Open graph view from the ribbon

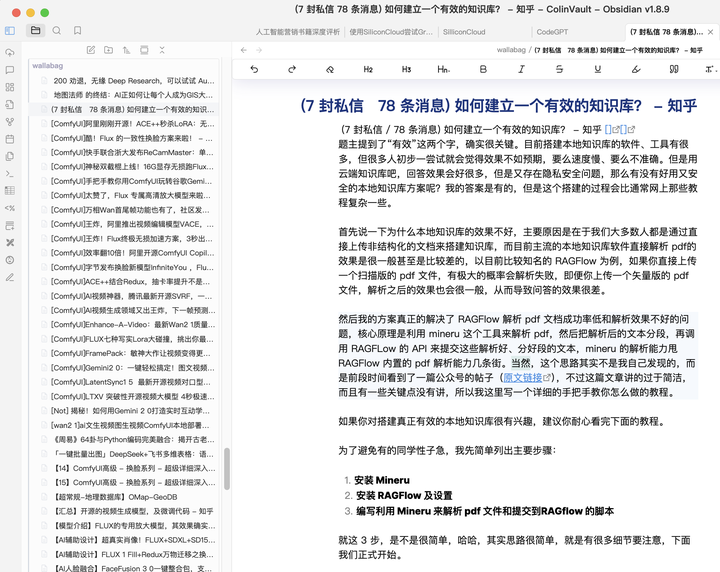coord(10,122)
